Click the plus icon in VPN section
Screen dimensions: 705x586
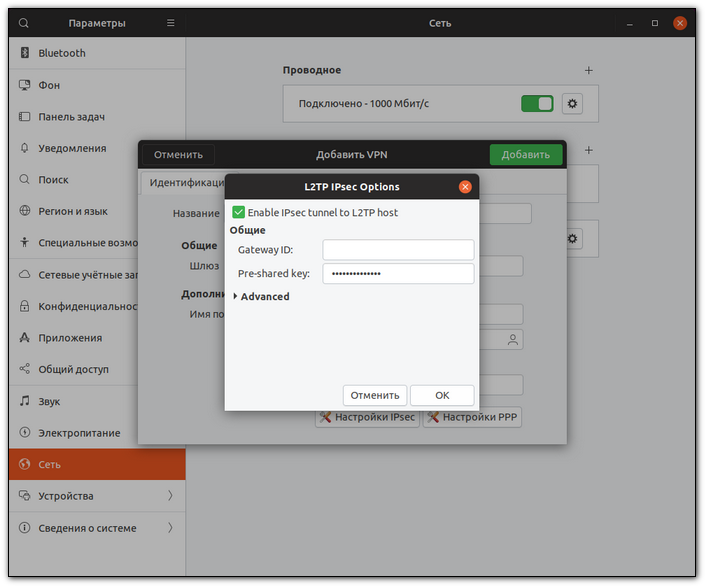point(589,150)
